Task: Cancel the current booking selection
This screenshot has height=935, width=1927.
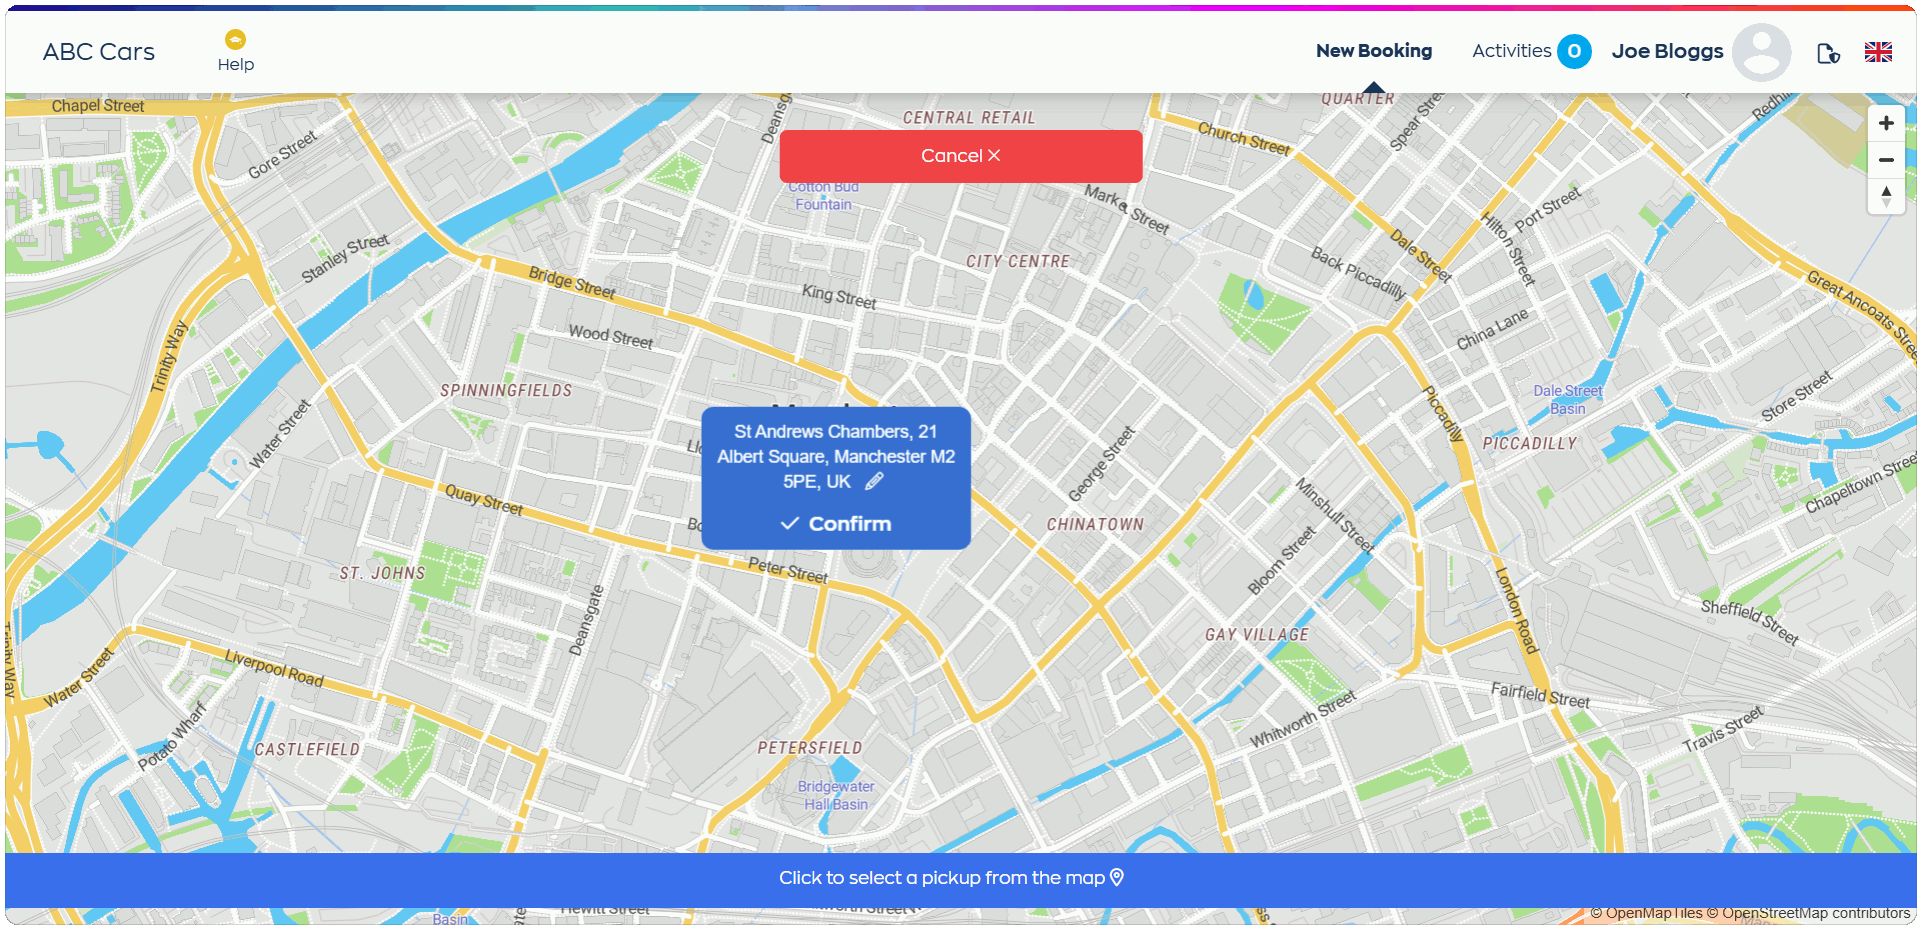Action: tap(959, 156)
